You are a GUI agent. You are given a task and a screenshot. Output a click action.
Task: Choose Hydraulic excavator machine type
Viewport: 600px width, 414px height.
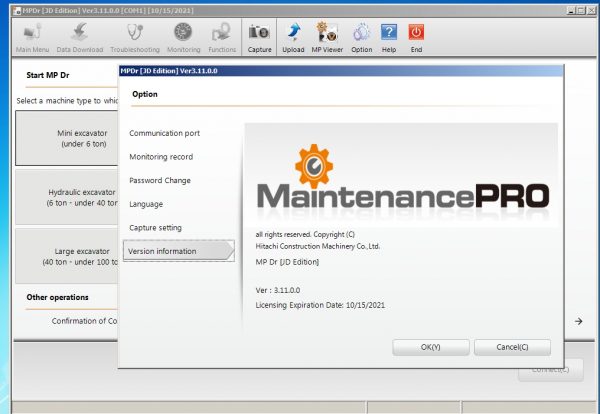[67, 197]
